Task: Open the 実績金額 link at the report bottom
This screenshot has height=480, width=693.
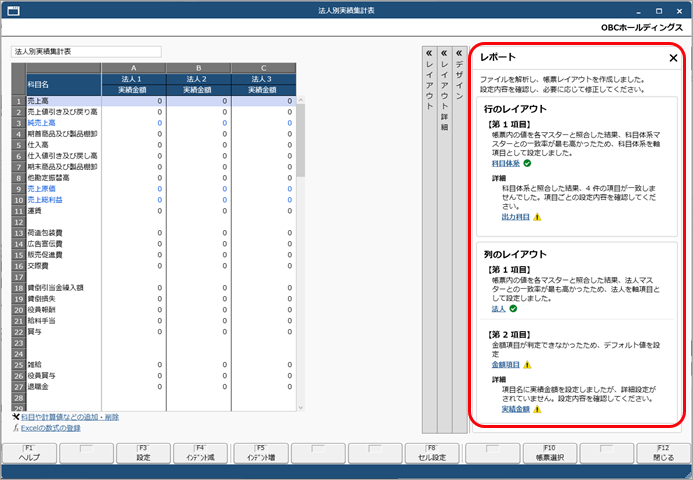Action: [x=515, y=409]
